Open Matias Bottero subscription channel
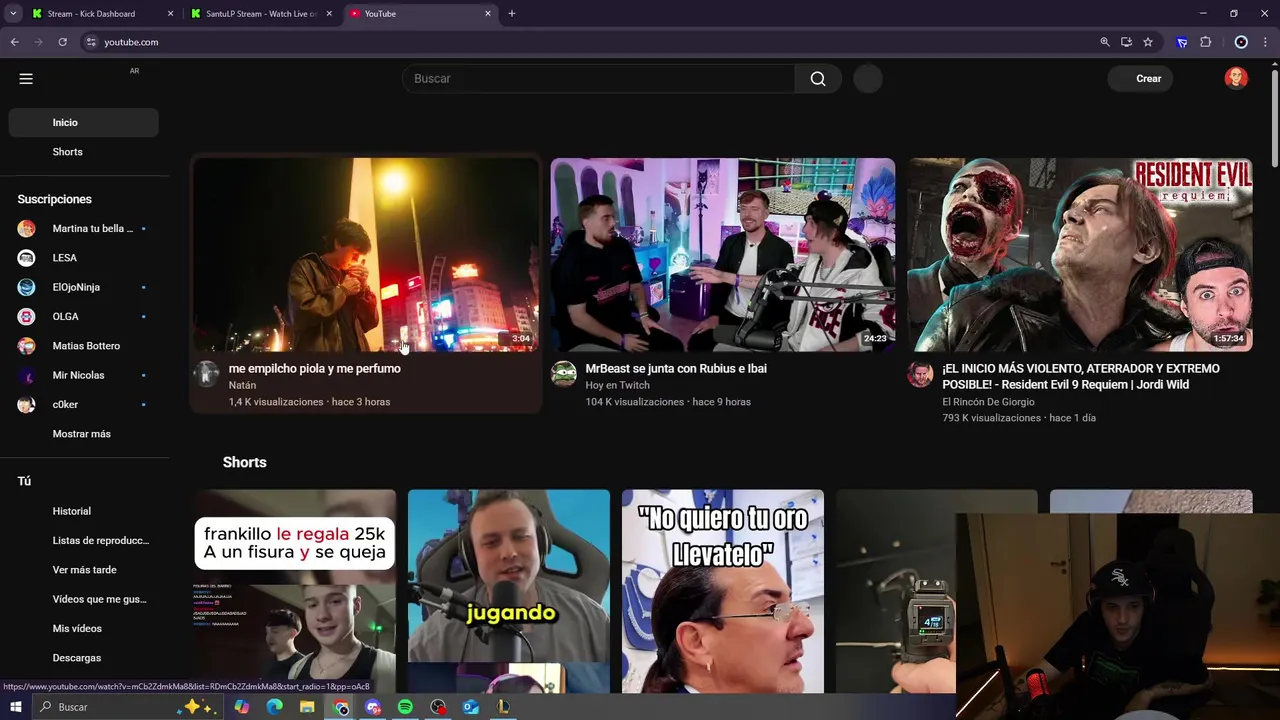Screen dimensions: 1280x720 [84, 346]
